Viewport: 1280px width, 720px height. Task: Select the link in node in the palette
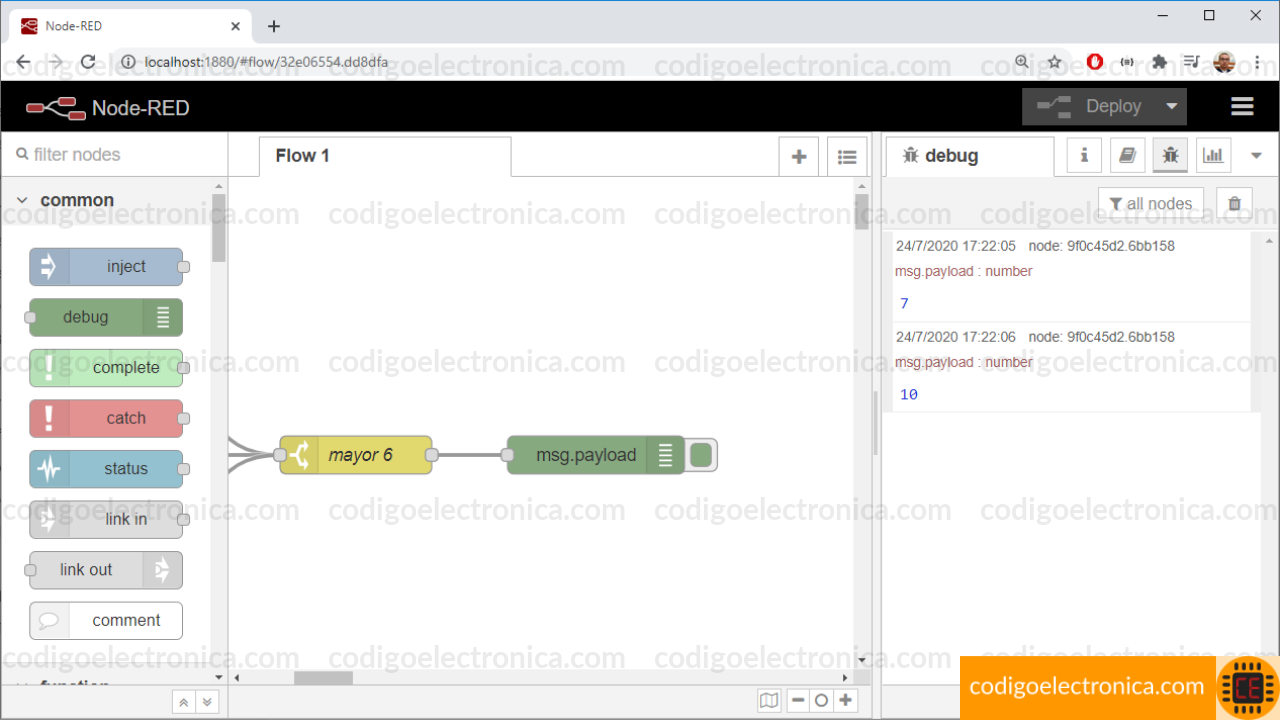coord(106,519)
